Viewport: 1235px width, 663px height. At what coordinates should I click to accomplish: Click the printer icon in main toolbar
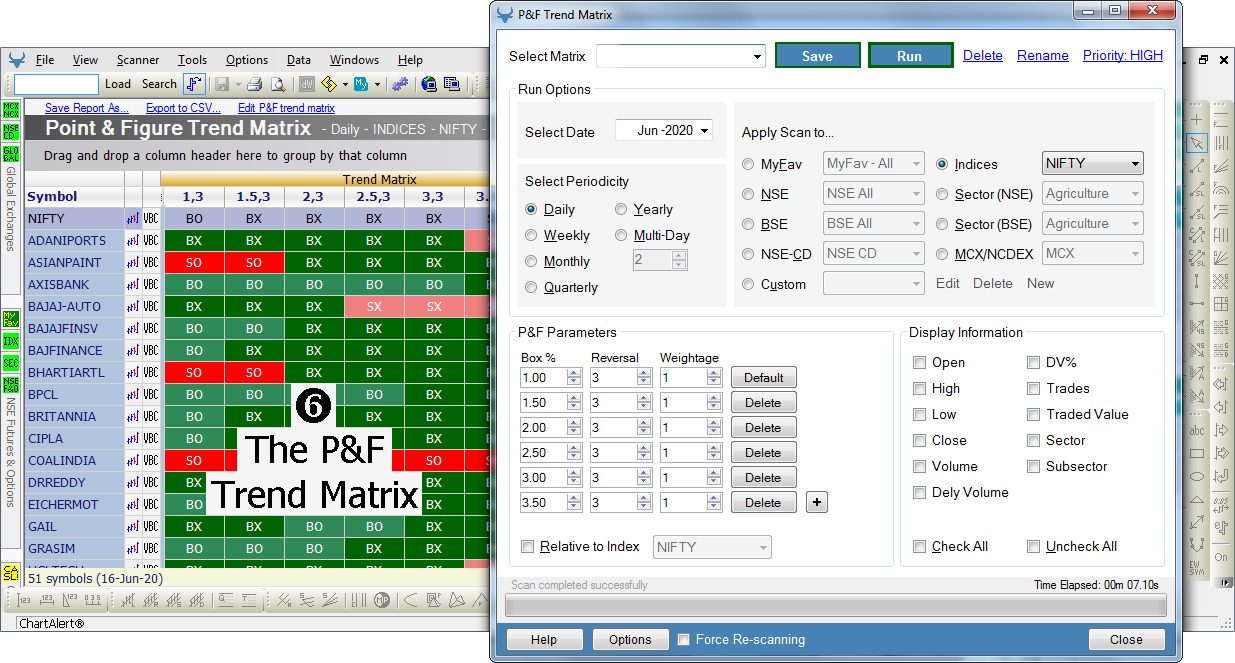[x=255, y=84]
